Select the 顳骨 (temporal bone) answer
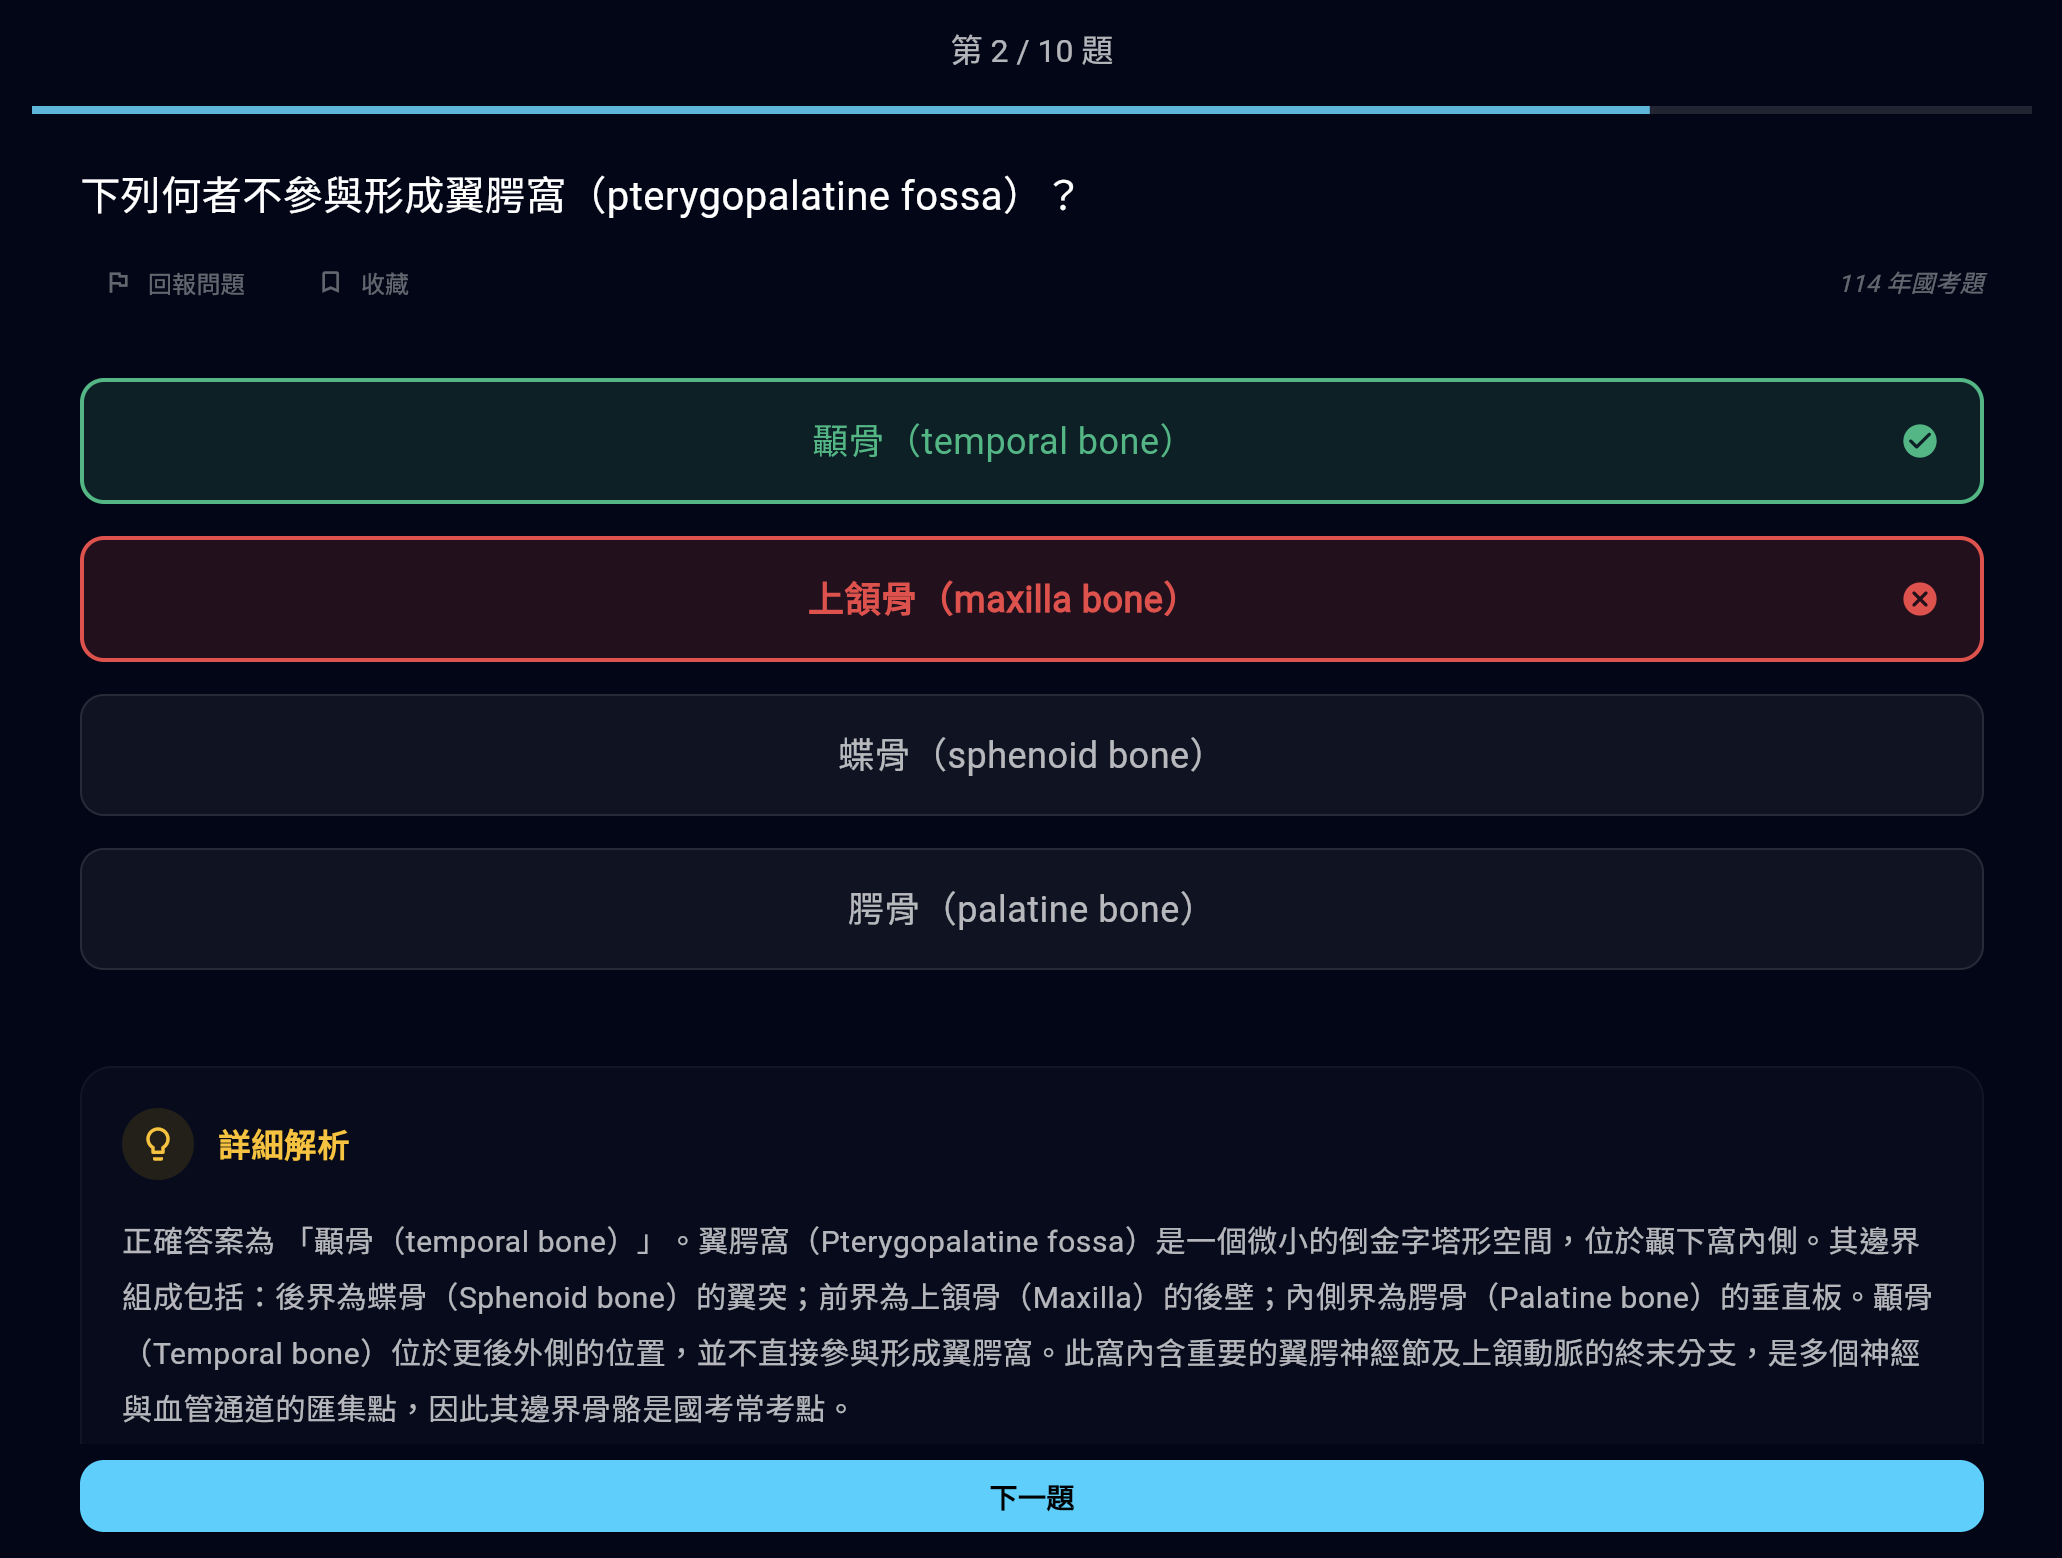 click(x=1031, y=441)
